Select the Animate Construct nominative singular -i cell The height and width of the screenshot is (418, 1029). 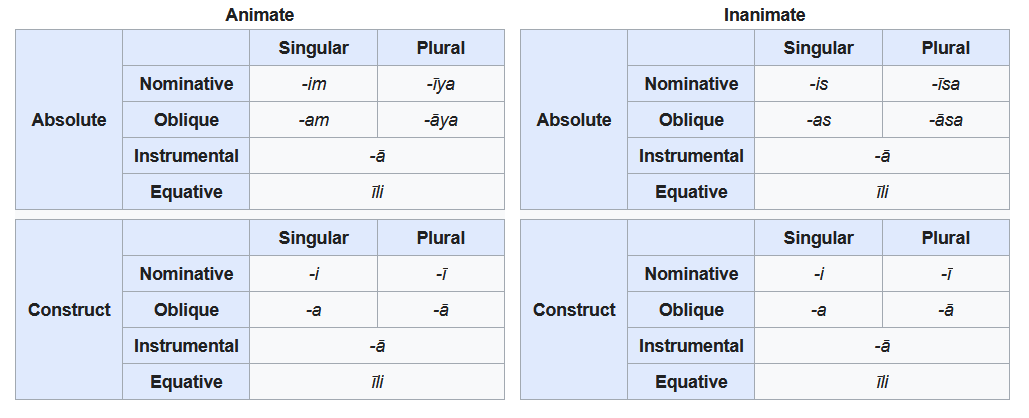click(x=314, y=274)
